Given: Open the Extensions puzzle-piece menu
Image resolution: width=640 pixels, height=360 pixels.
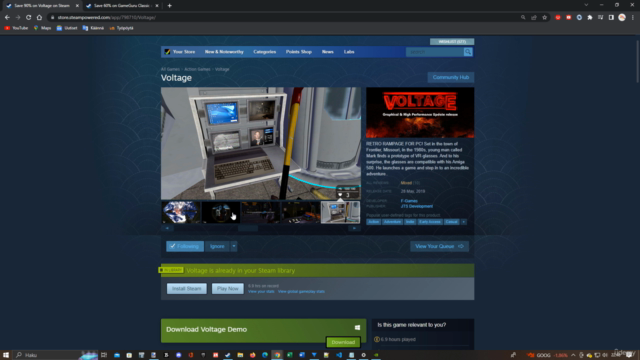Looking at the screenshot, I should 590,18.
